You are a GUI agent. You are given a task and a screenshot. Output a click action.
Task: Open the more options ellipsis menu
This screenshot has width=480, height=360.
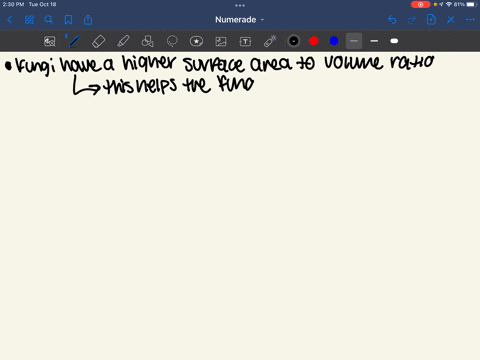pyautogui.click(x=470, y=20)
